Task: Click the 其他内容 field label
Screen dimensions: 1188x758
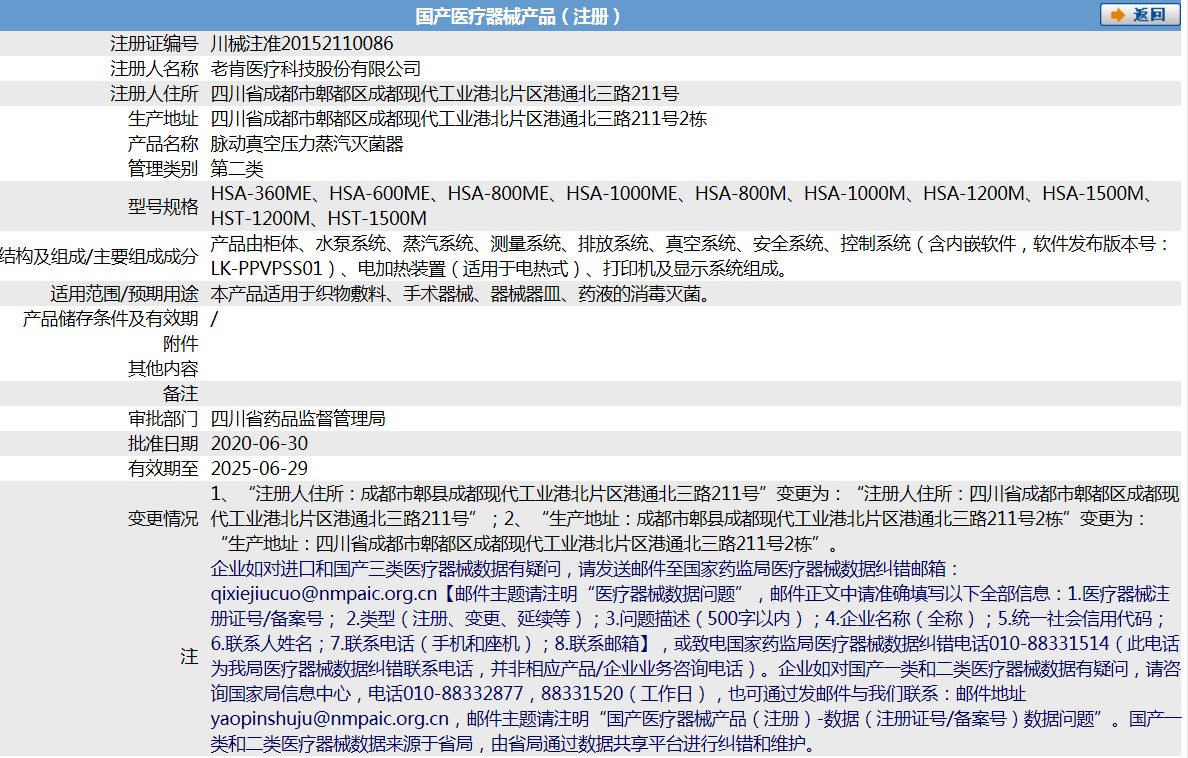Action: click(x=163, y=369)
